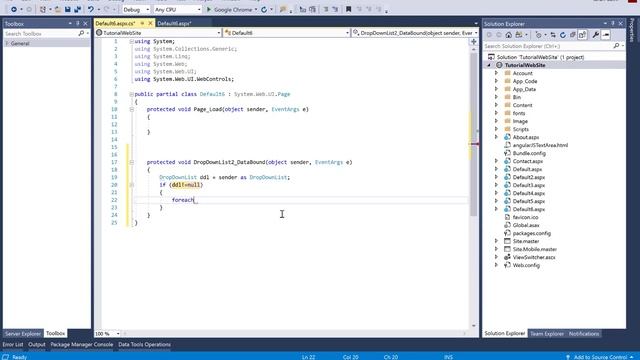Click the Bookmark toggle icon in toolbar

348,9
